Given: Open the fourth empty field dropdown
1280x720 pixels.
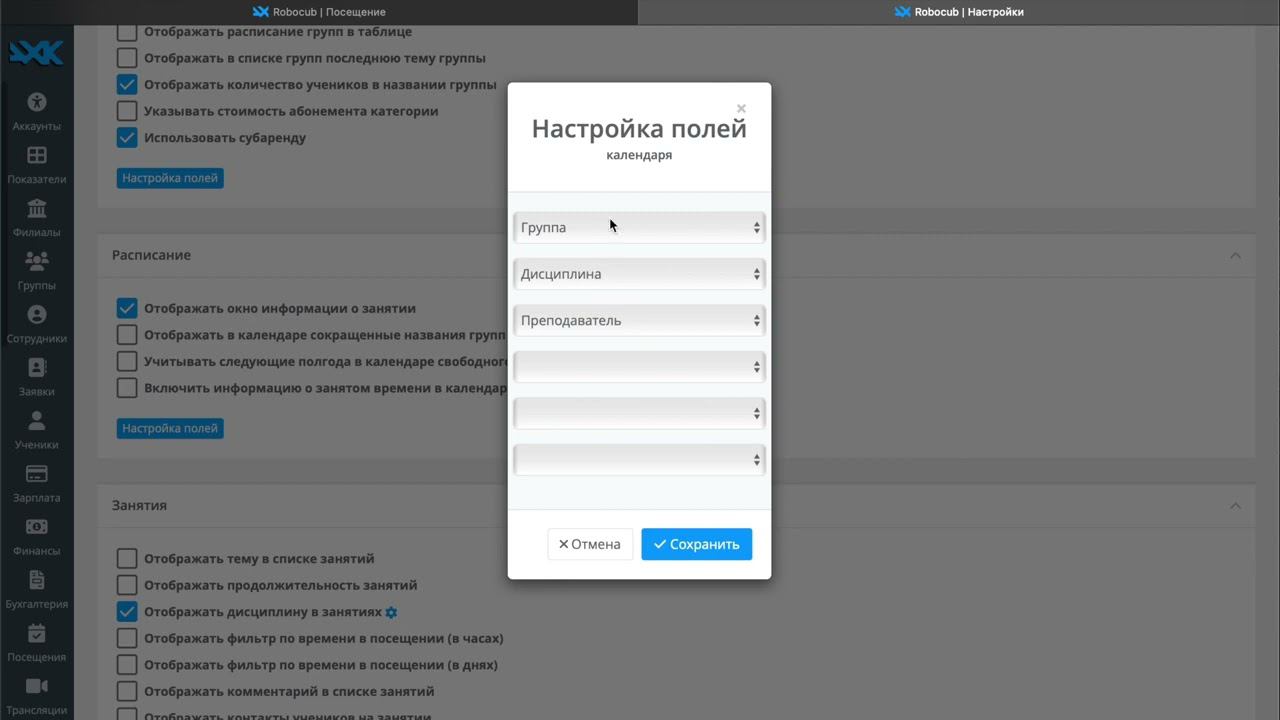Looking at the screenshot, I should pos(639,367).
